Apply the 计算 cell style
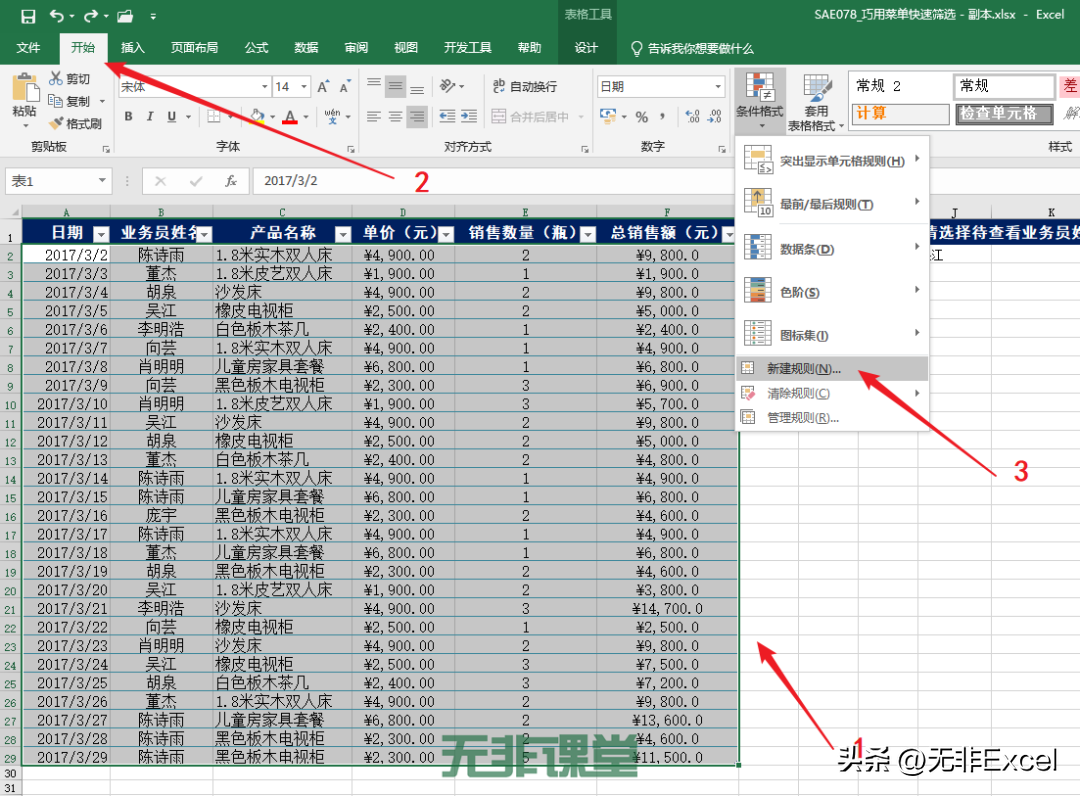 point(901,113)
